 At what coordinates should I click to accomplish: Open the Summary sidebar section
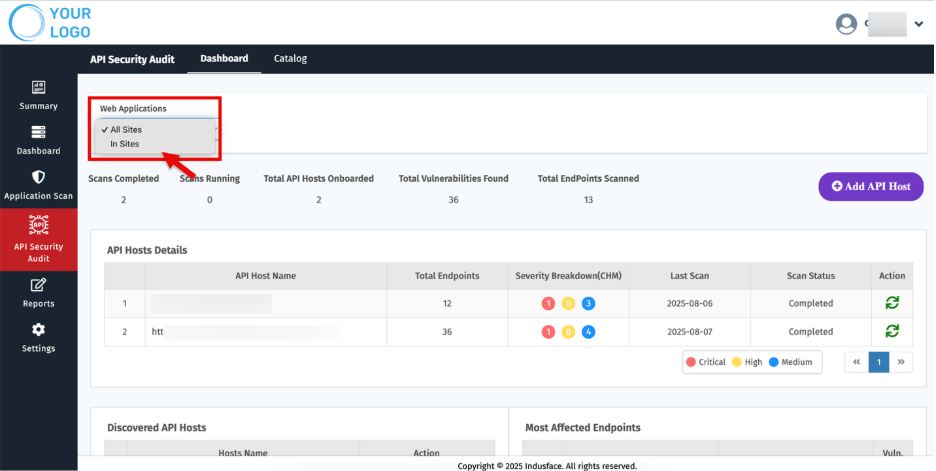point(38,96)
